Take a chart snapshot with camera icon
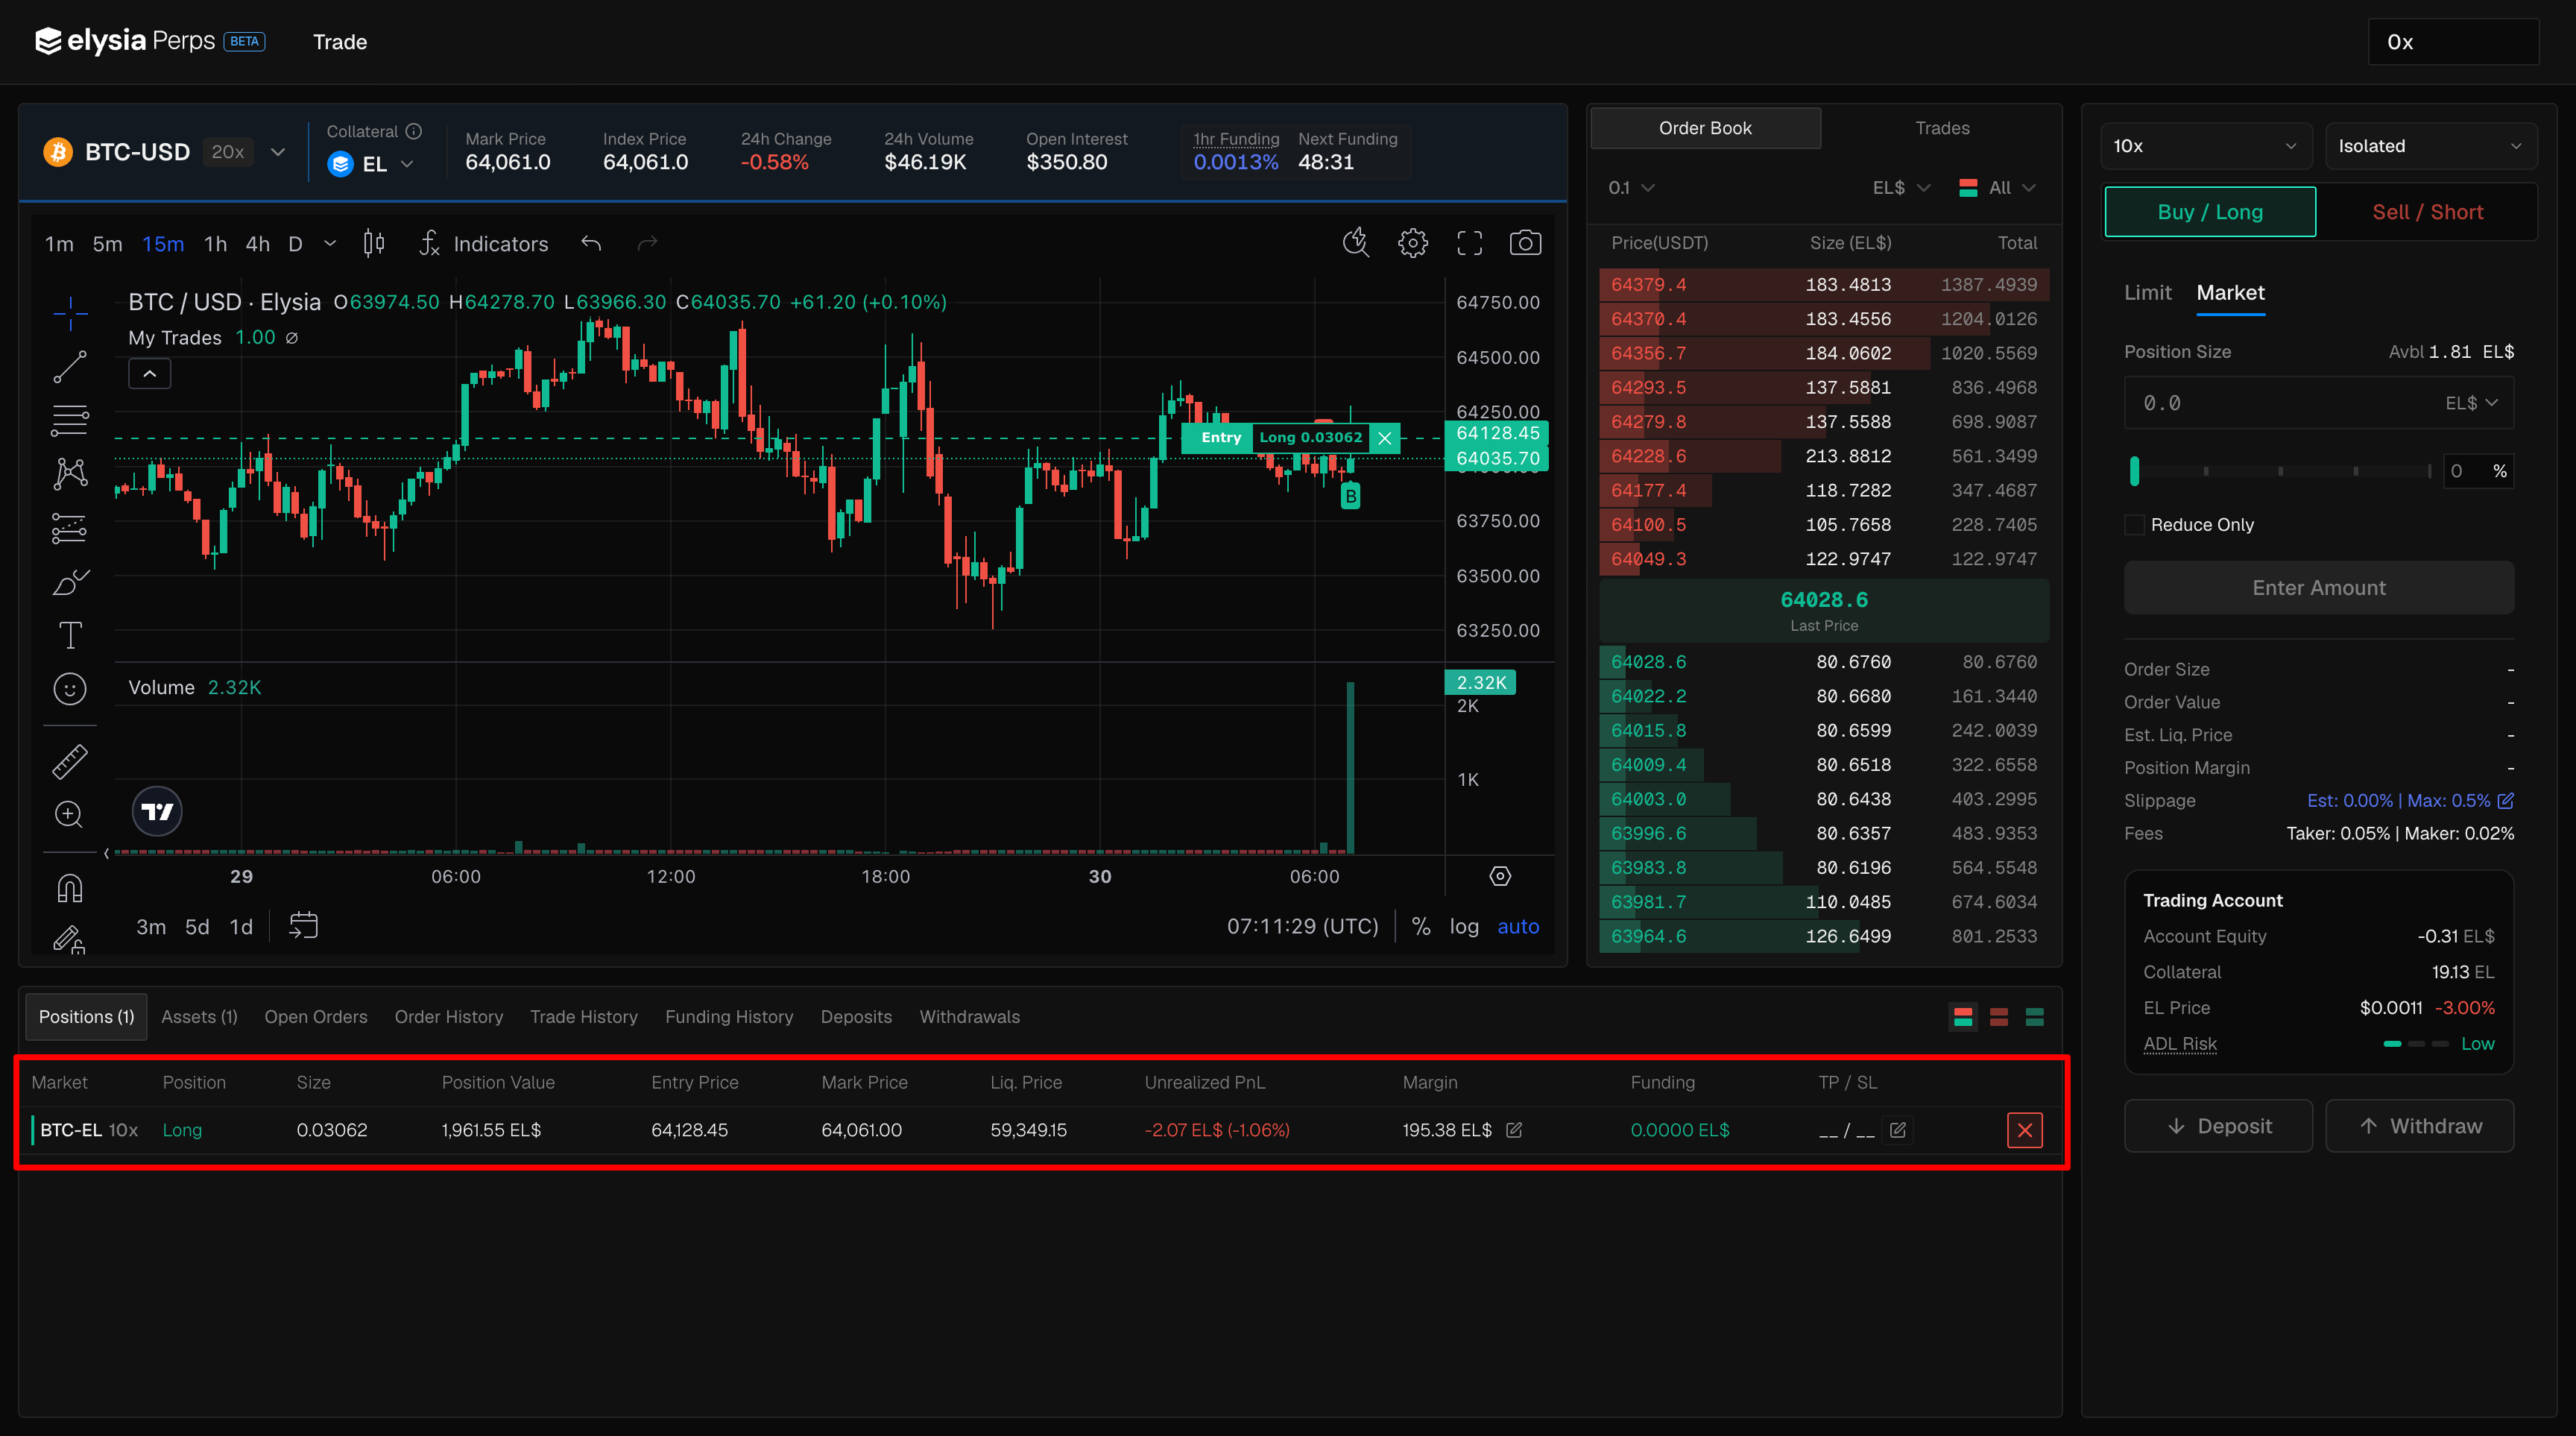This screenshot has width=2576, height=1436. [1525, 243]
